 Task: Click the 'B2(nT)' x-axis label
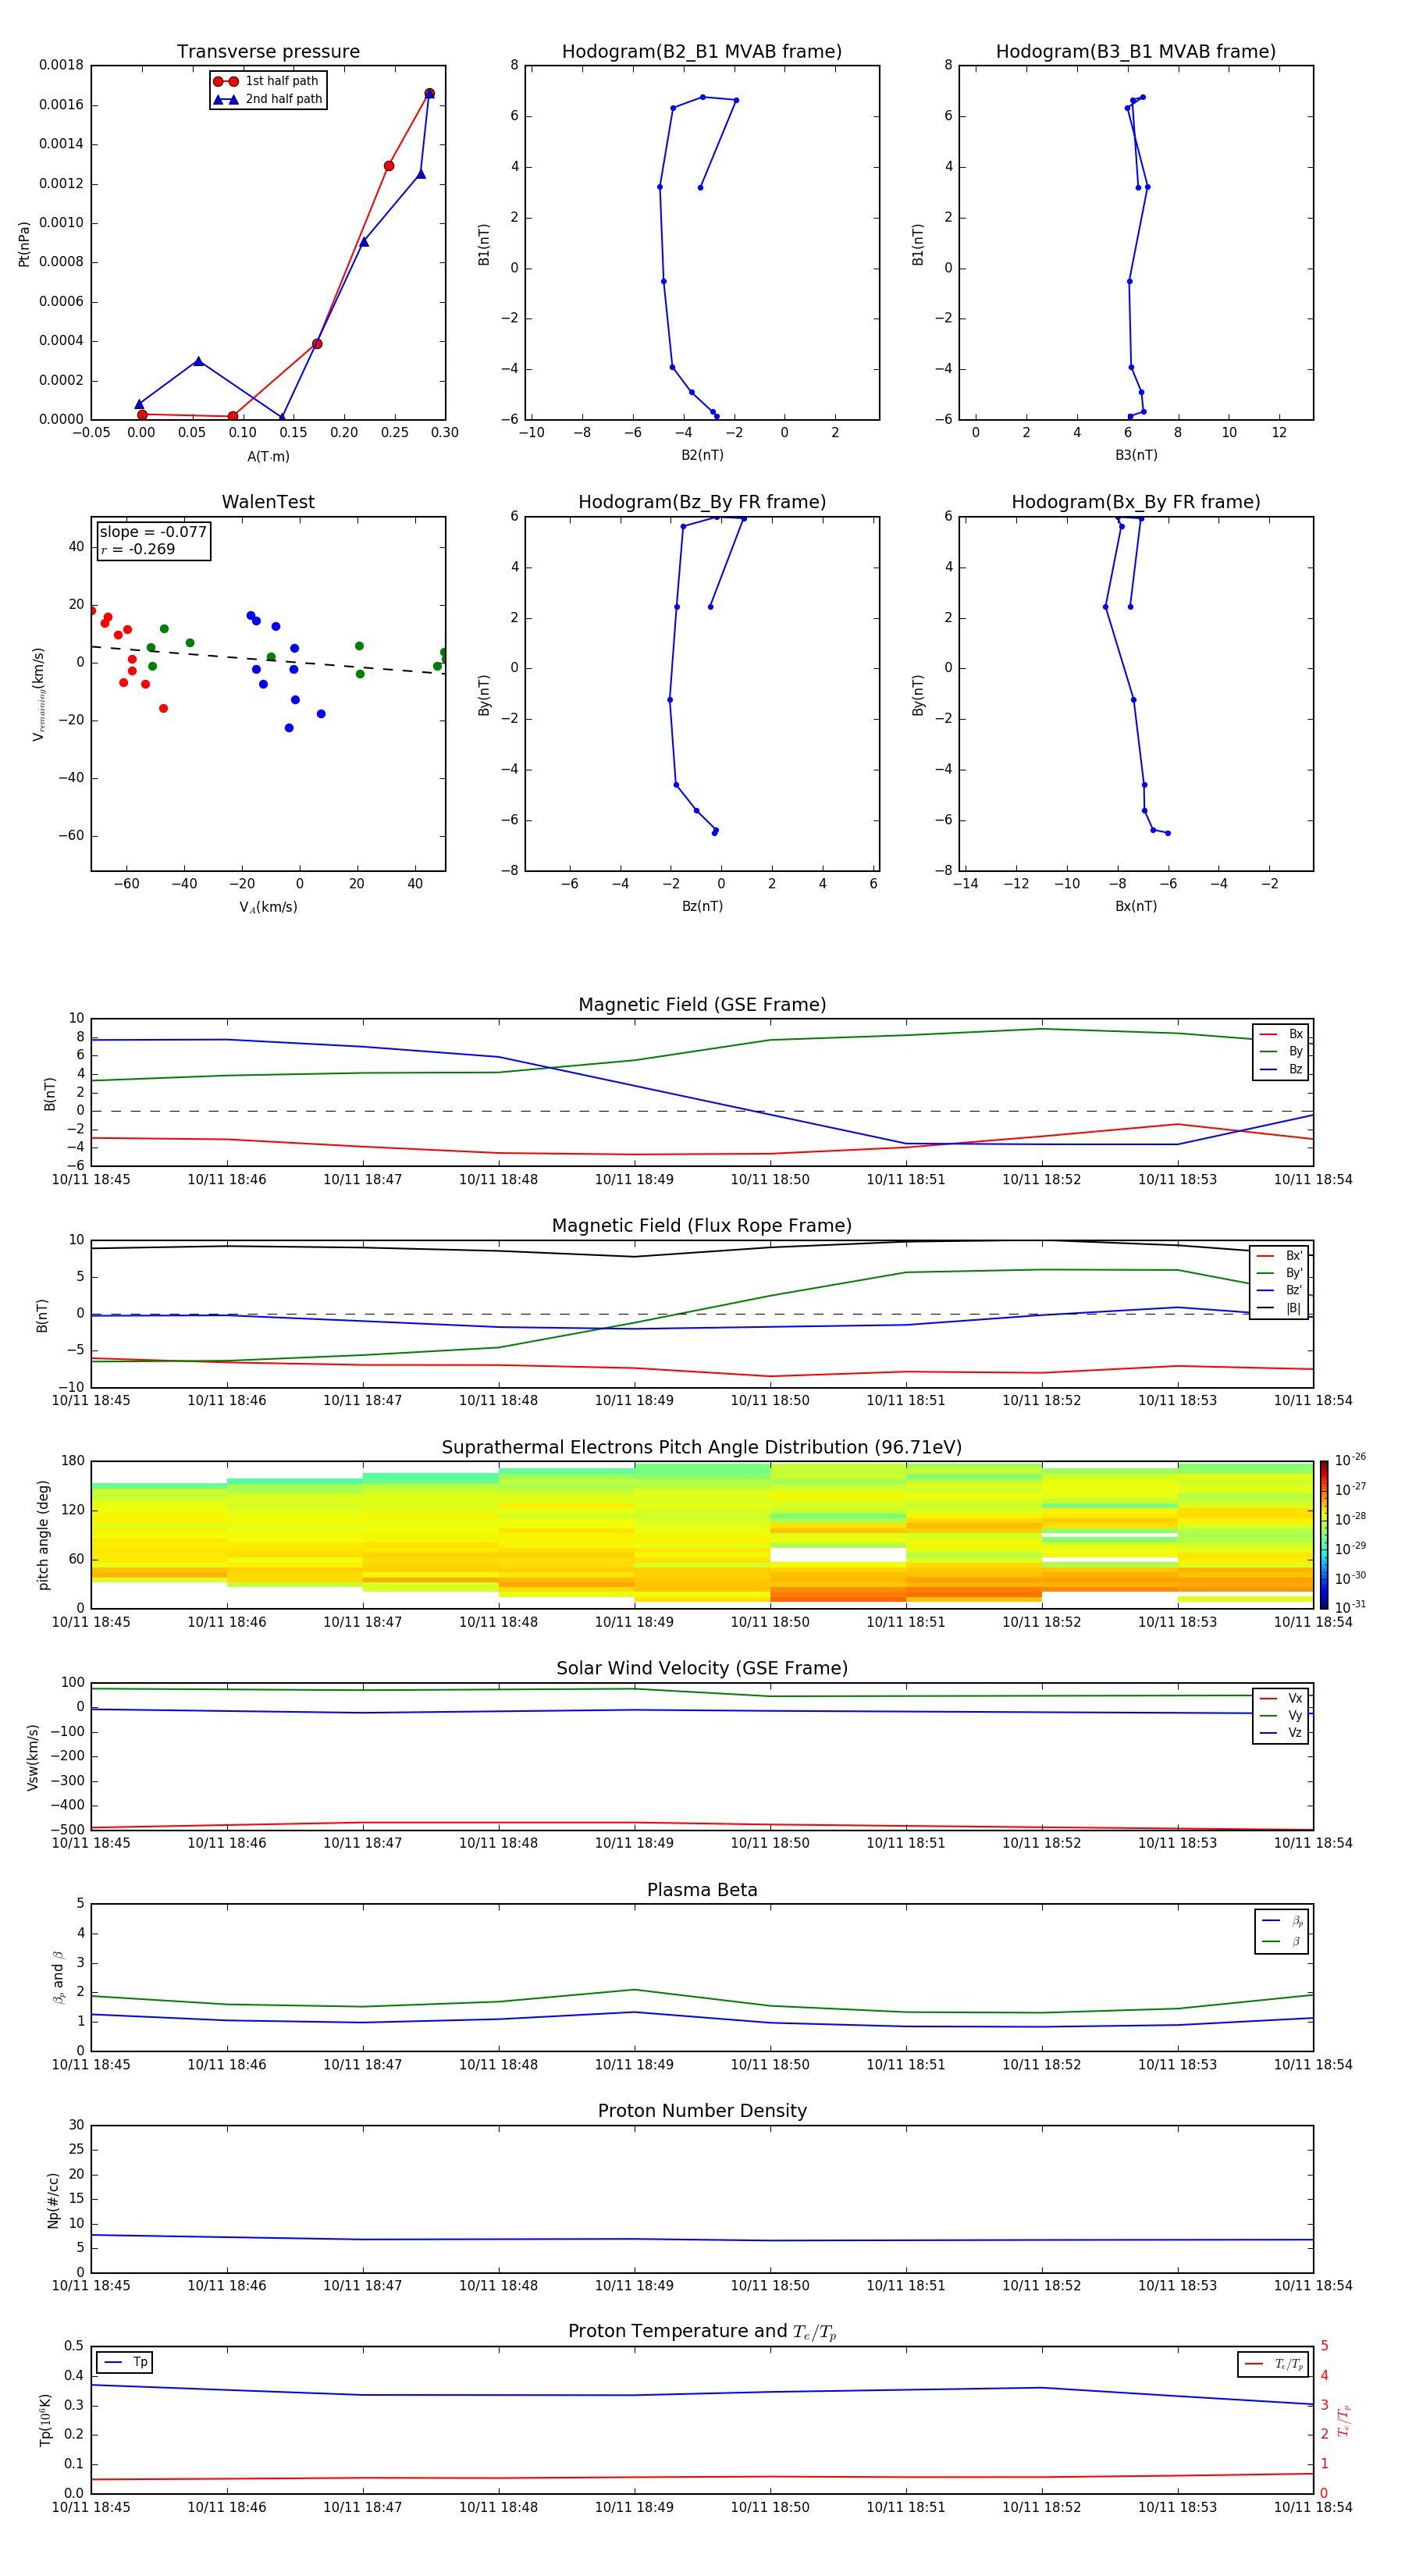(x=702, y=456)
